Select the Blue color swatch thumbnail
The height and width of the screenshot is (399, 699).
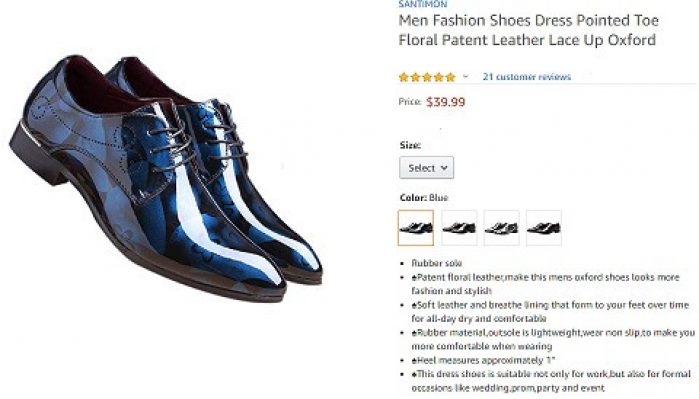(x=416, y=228)
